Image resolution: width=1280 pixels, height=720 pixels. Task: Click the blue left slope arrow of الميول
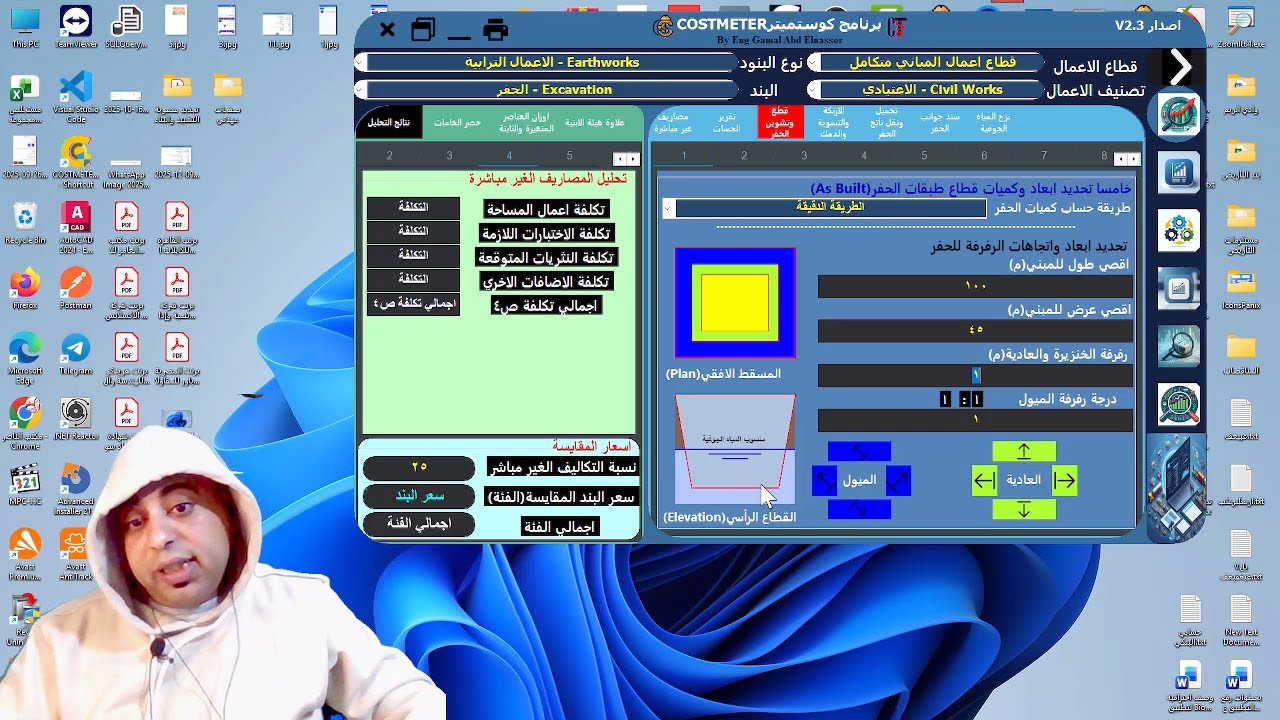(824, 481)
